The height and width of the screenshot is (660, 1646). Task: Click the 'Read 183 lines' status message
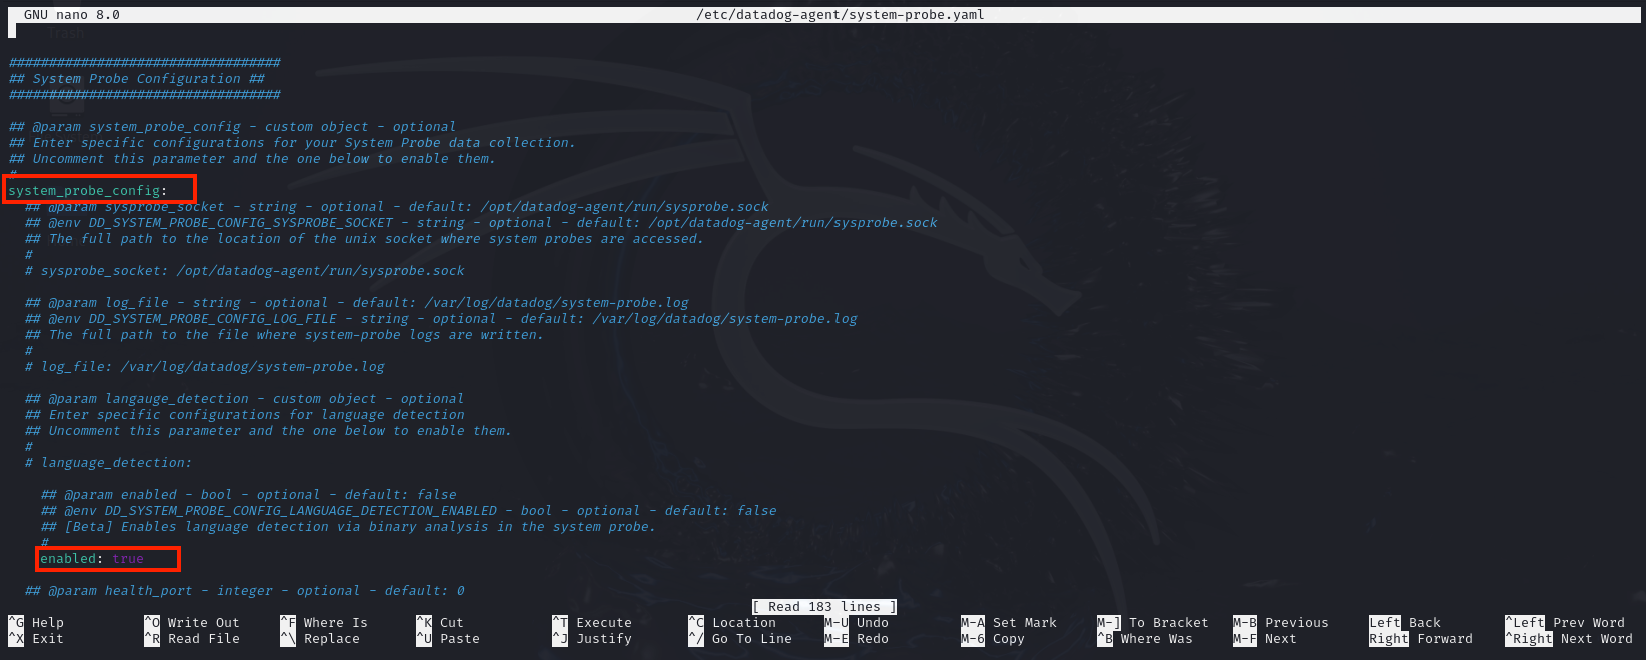(x=824, y=607)
